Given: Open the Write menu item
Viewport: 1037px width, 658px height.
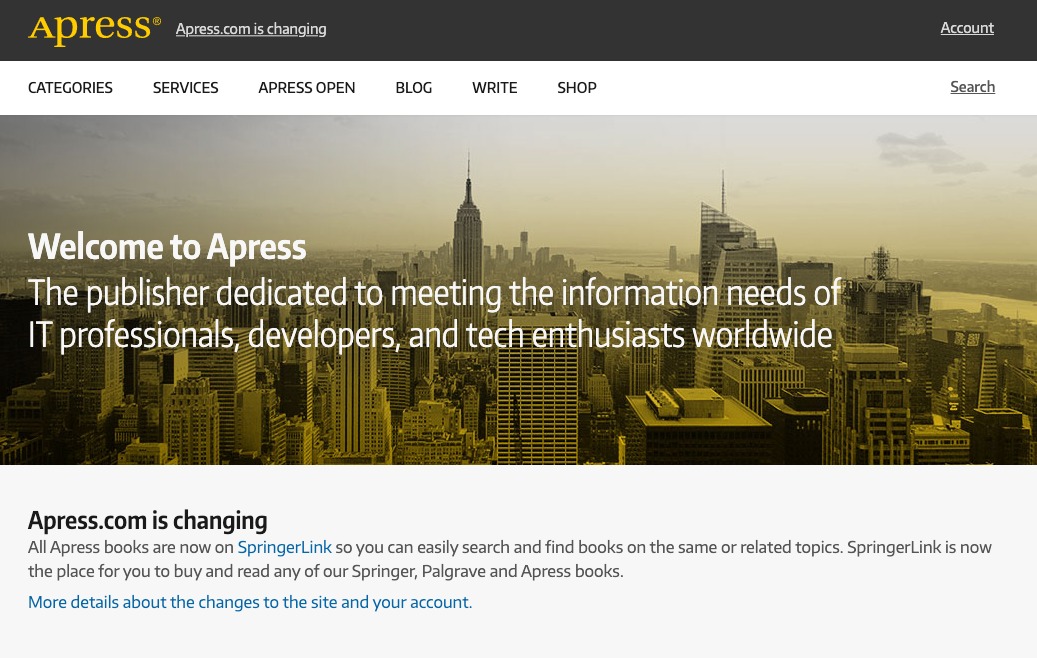Looking at the screenshot, I should point(495,88).
